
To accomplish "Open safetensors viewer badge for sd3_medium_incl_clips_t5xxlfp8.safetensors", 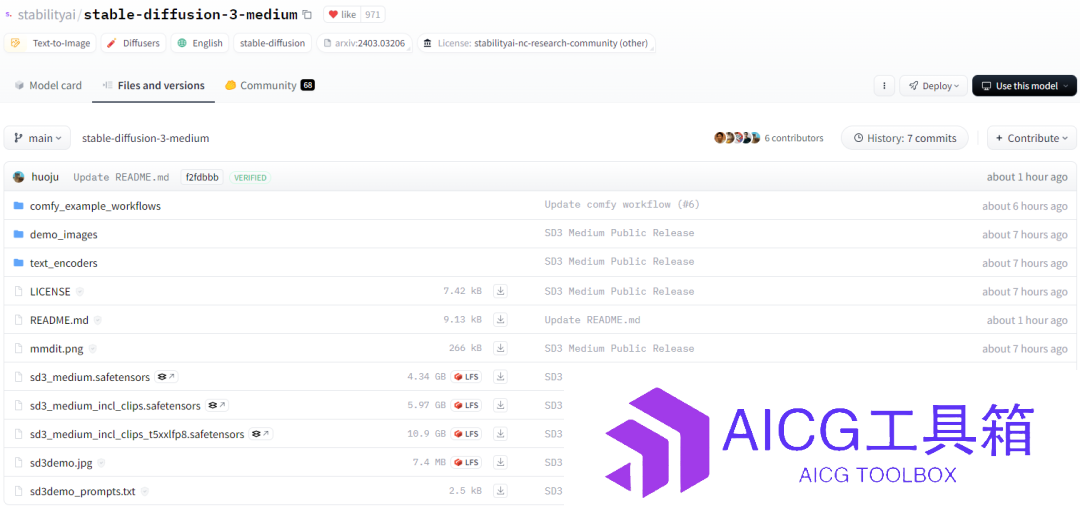I will click(261, 434).
